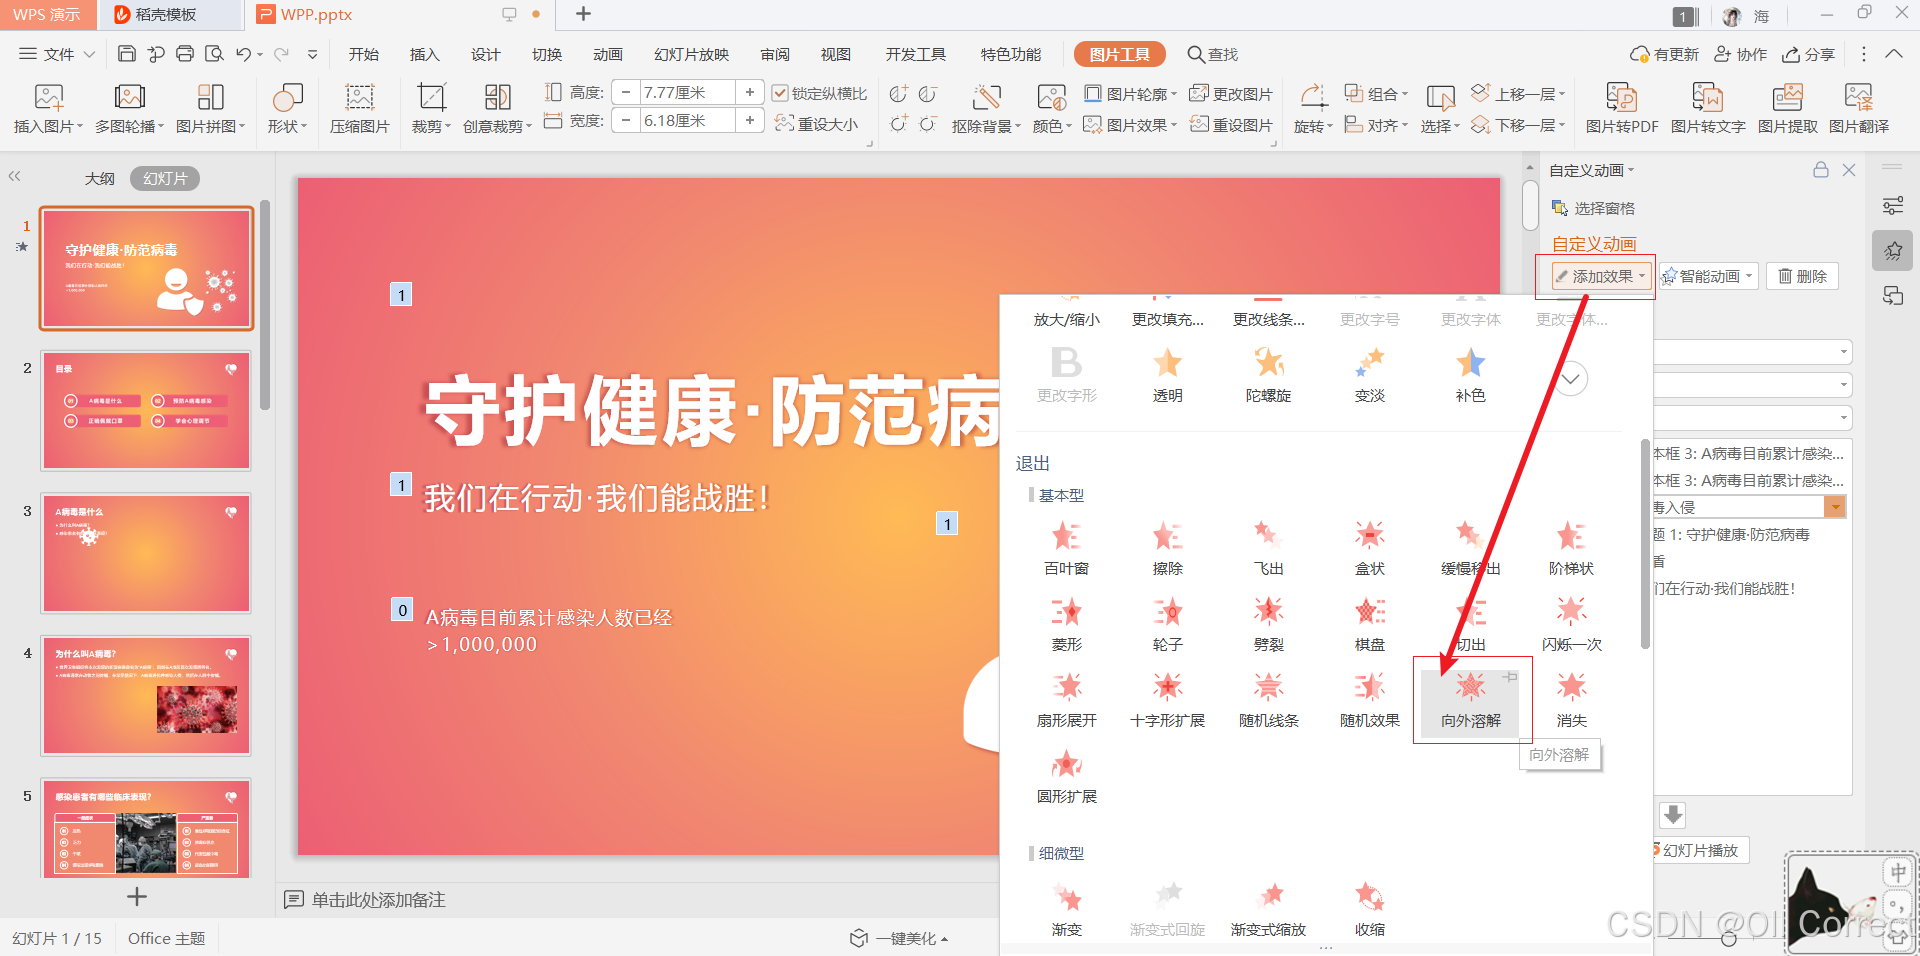
Task: Select slide 4 thumbnail
Action: 146,695
